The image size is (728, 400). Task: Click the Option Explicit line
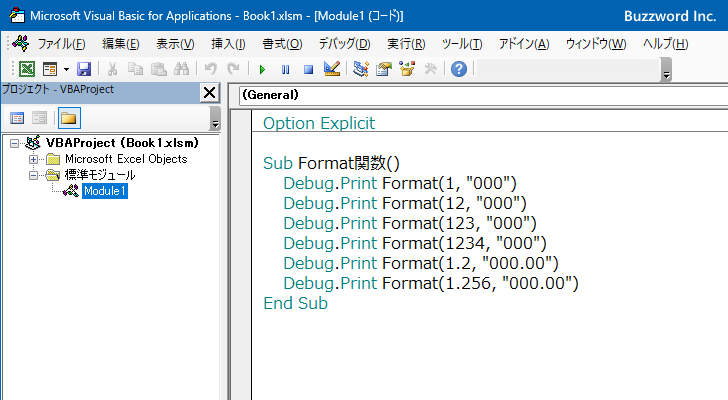point(319,123)
